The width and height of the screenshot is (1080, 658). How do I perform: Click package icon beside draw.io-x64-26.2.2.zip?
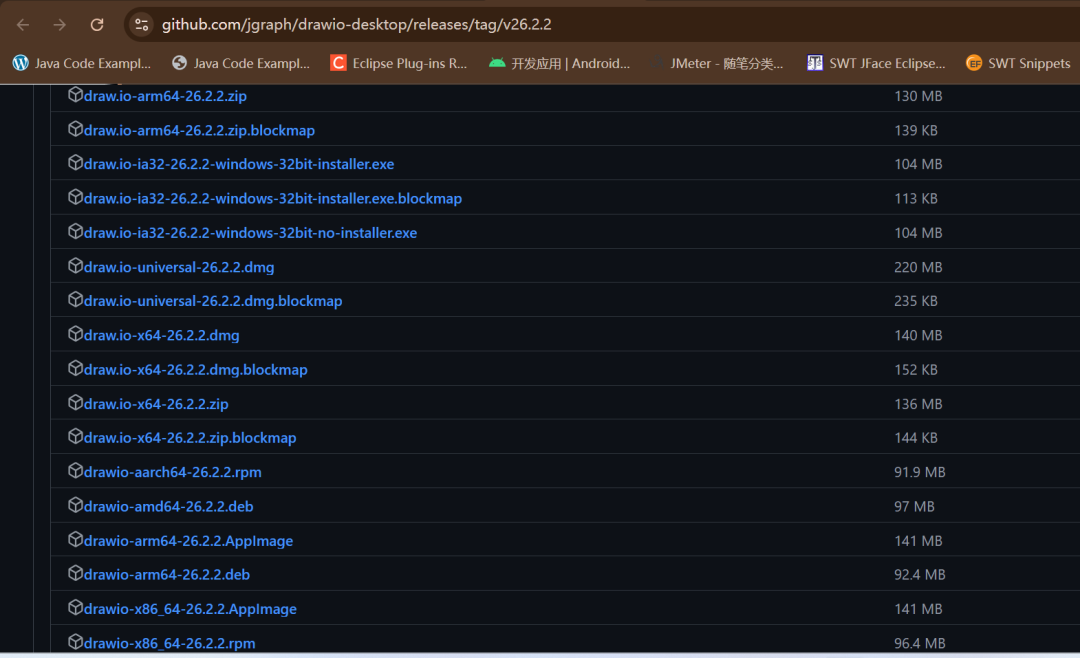coord(75,402)
